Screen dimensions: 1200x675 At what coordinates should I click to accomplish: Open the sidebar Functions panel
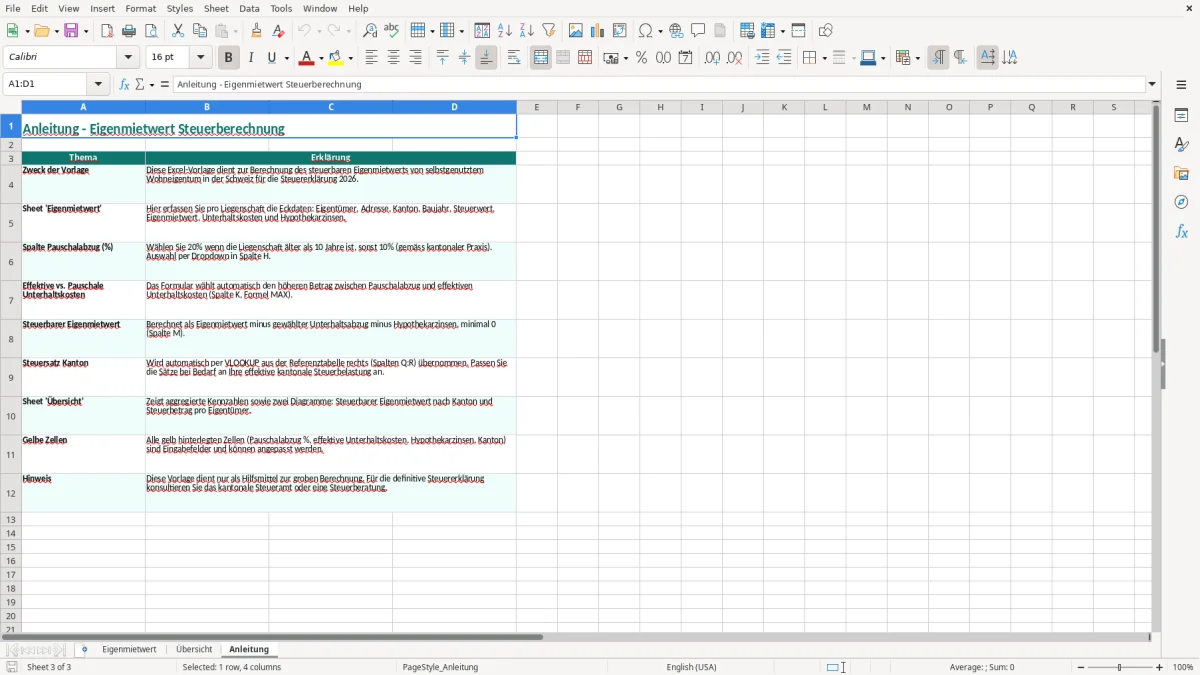point(1181,231)
